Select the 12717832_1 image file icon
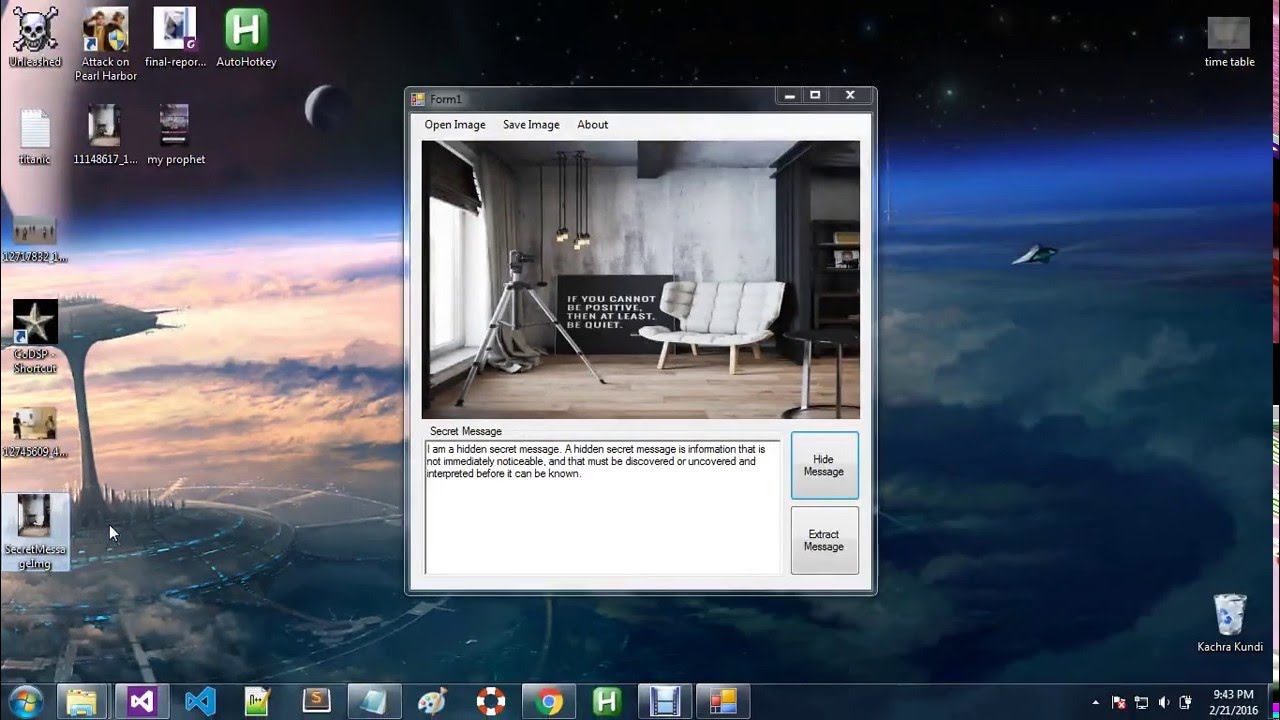The width and height of the screenshot is (1280, 720). (x=35, y=240)
